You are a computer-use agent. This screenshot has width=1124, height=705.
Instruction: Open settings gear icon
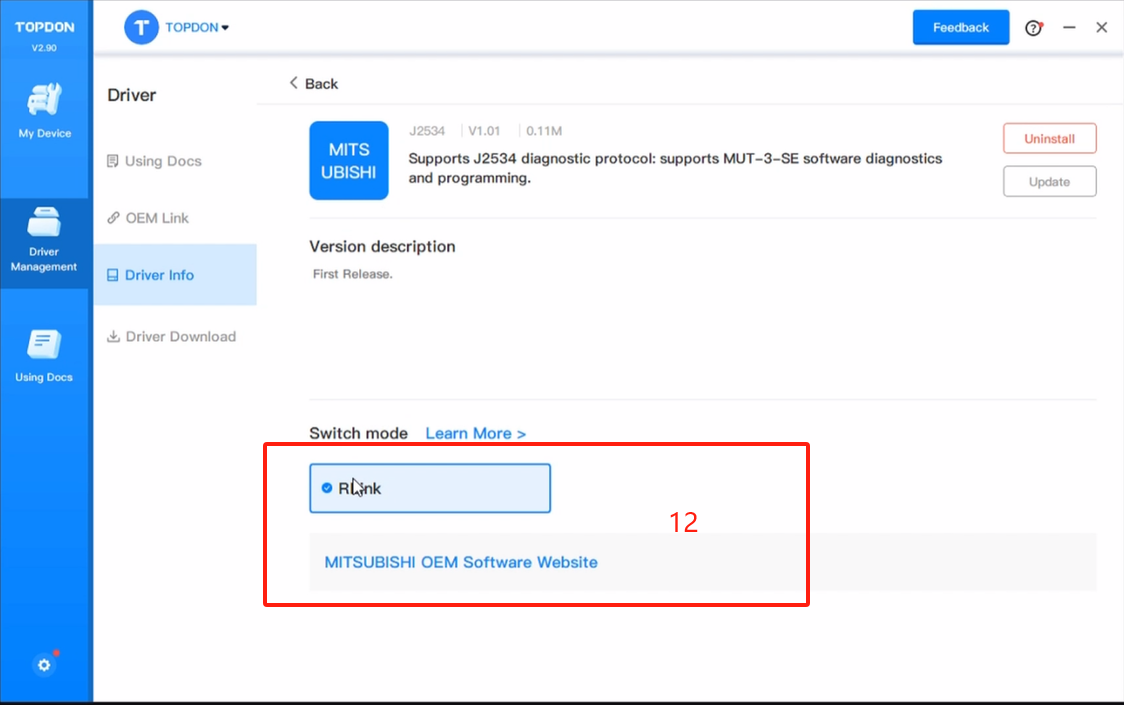pyautogui.click(x=44, y=664)
